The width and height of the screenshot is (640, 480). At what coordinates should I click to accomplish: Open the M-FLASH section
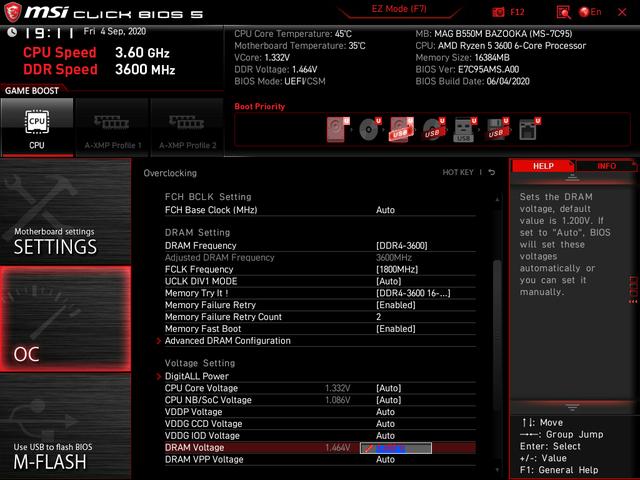[65, 427]
